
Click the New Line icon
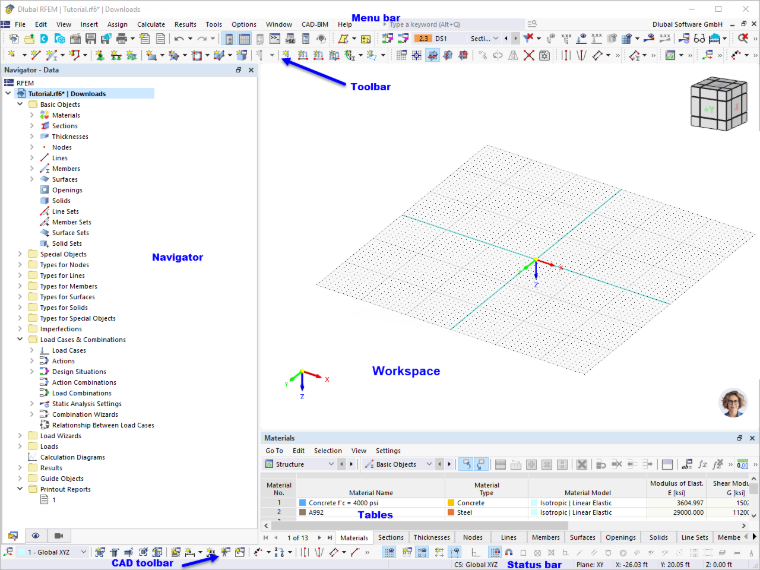coord(35,56)
